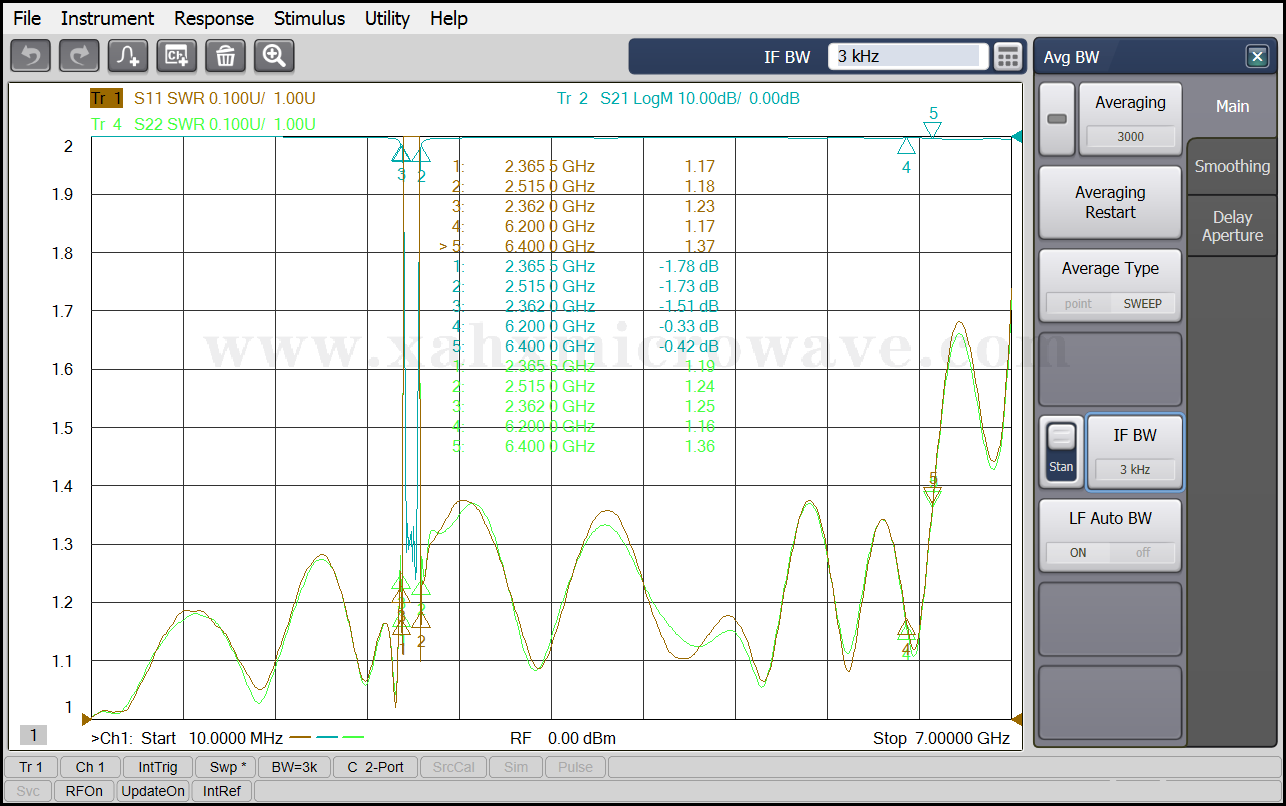
Task: Click marker 5 on the SWR curve
Action: [x=933, y=494]
